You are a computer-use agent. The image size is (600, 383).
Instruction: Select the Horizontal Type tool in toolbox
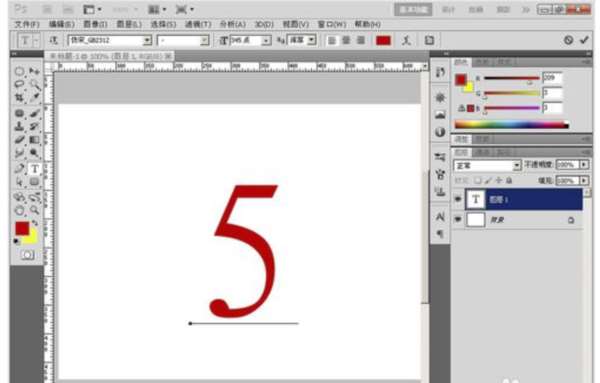coord(35,168)
